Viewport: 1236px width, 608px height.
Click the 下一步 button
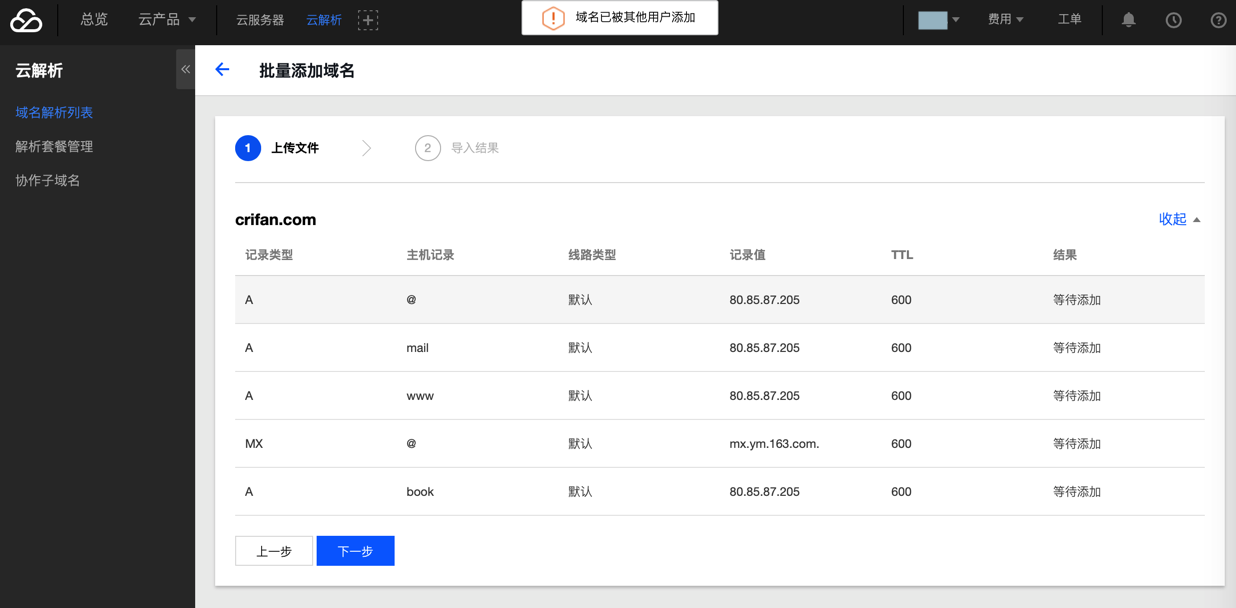355,551
